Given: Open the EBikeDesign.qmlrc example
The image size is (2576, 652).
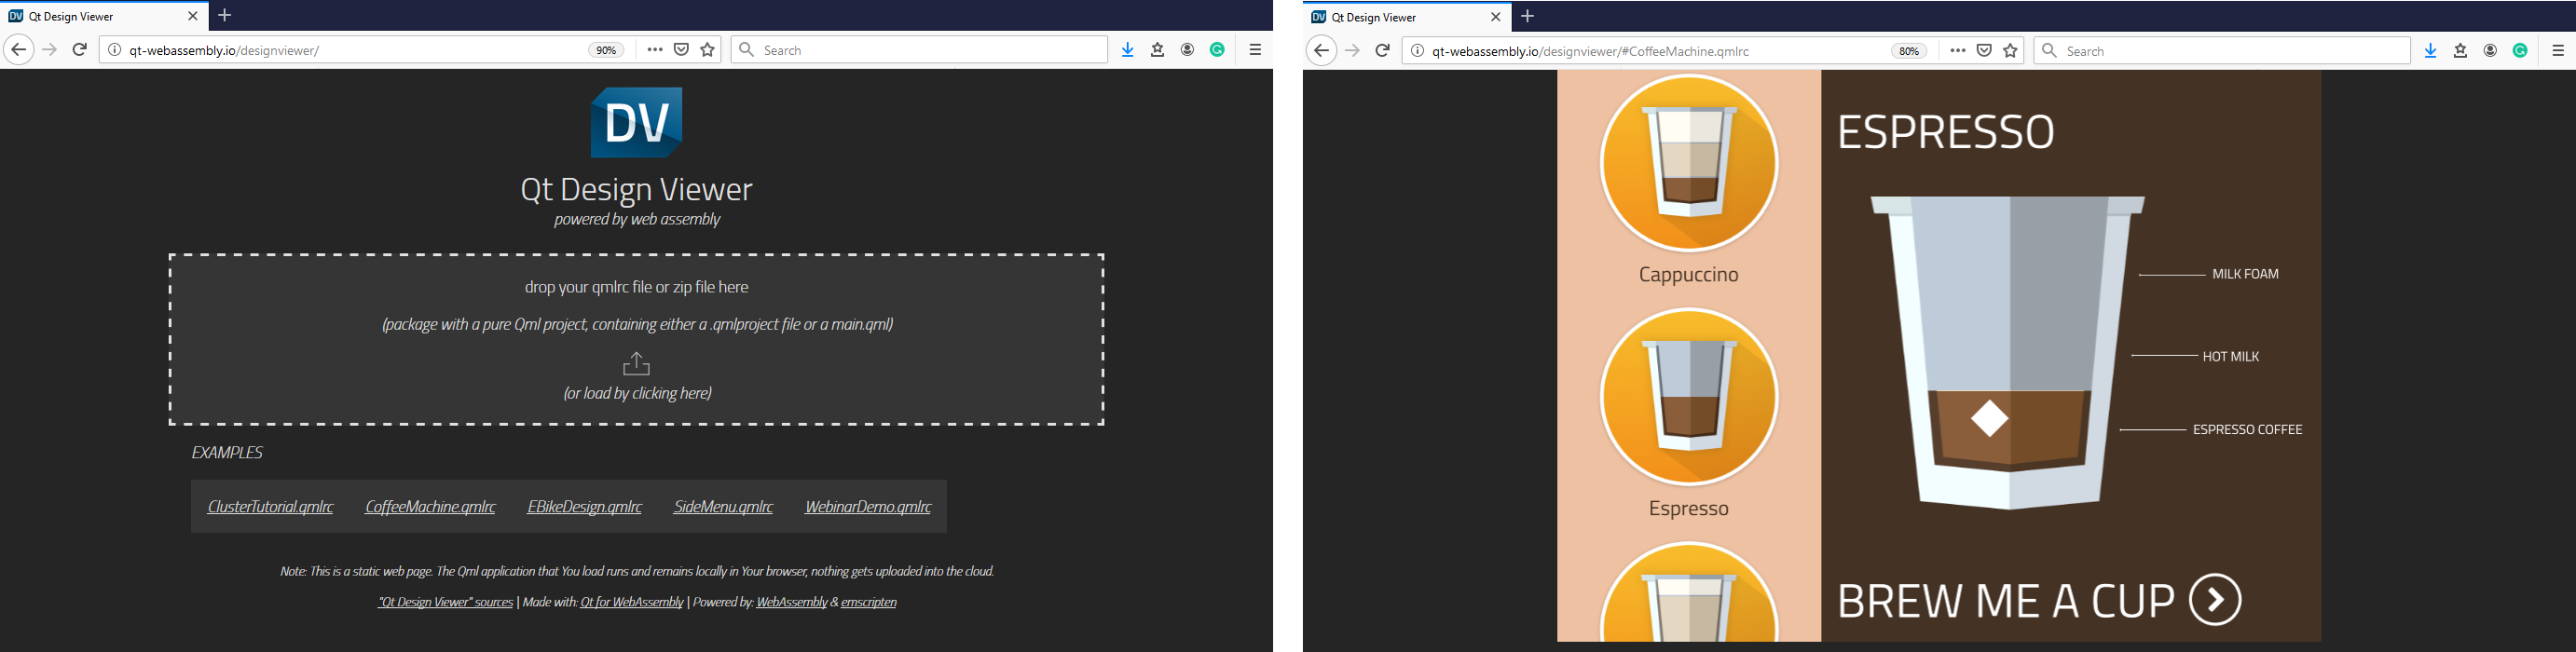Looking at the screenshot, I should (584, 507).
